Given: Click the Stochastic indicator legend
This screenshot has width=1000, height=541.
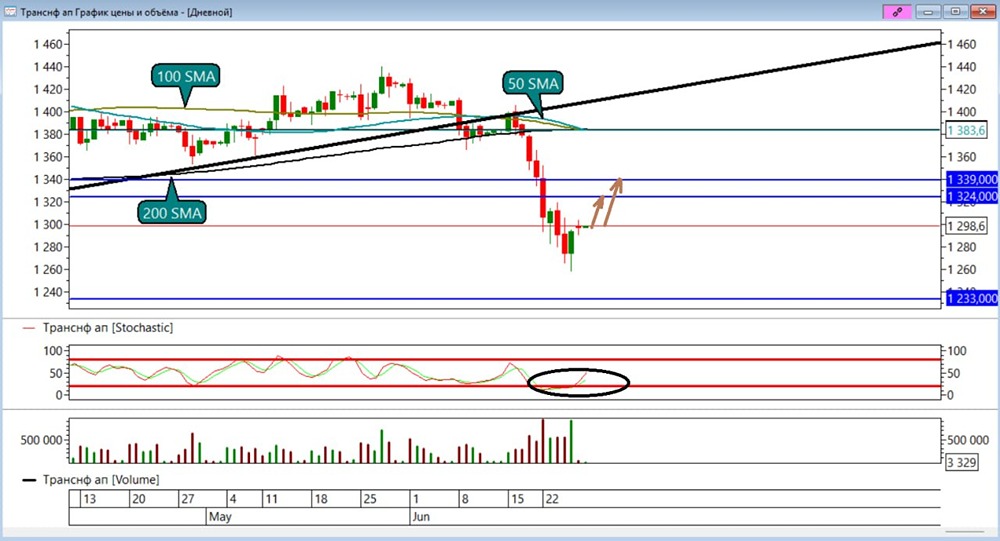Looking at the screenshot, I should (x=98, y=328).
